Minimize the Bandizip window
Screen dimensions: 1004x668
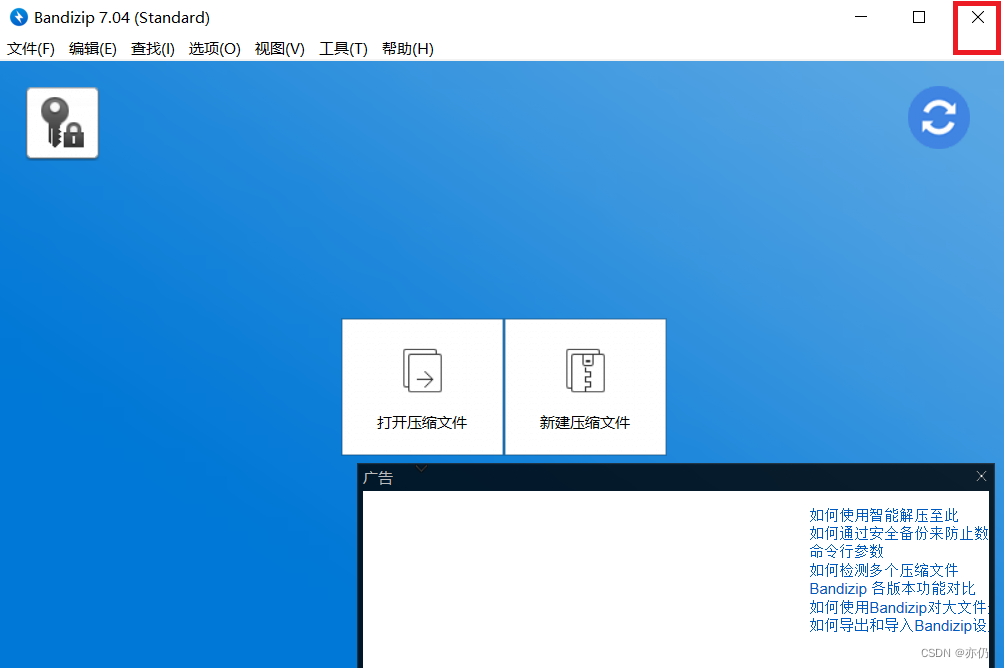coord(861,17)
